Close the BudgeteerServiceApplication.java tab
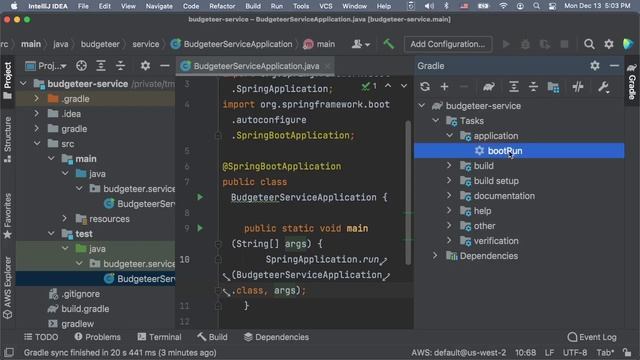The image size is (640, 360). pyautogui.click(x=327, y=66)
